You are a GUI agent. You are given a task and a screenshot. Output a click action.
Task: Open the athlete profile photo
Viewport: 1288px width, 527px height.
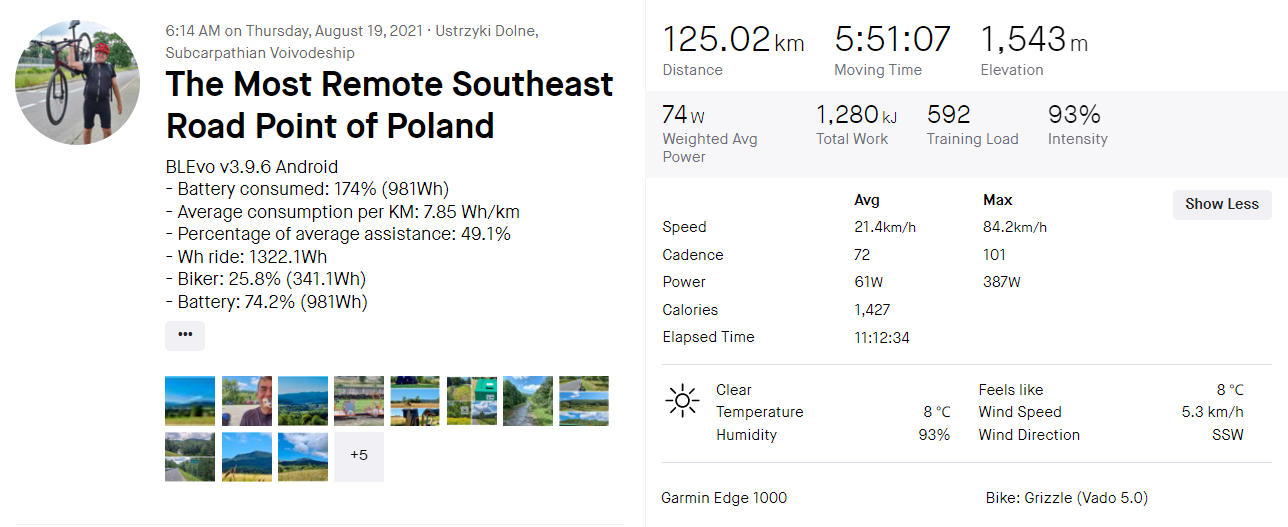tap(77, 82)
